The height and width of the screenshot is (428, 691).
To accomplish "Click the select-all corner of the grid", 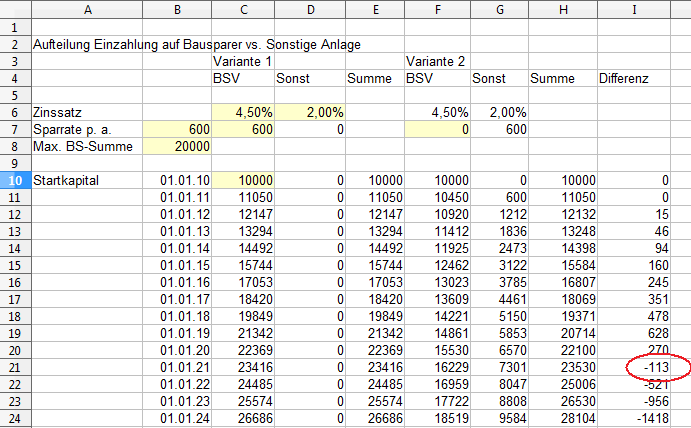I will [14, 10].
